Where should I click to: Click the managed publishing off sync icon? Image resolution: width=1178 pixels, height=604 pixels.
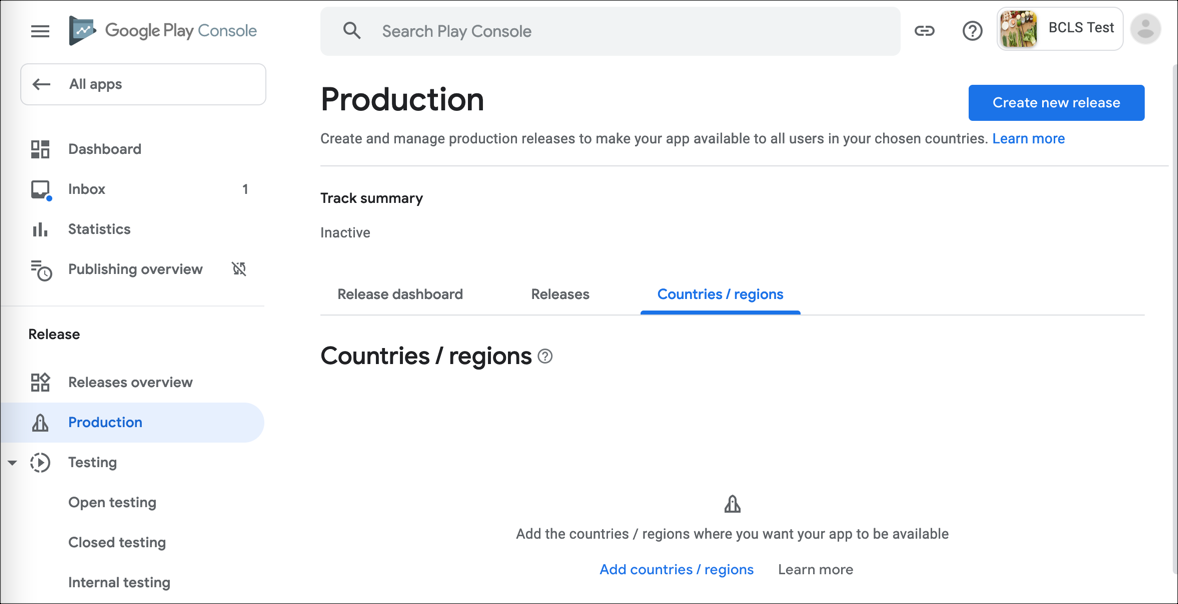[239, 269]
